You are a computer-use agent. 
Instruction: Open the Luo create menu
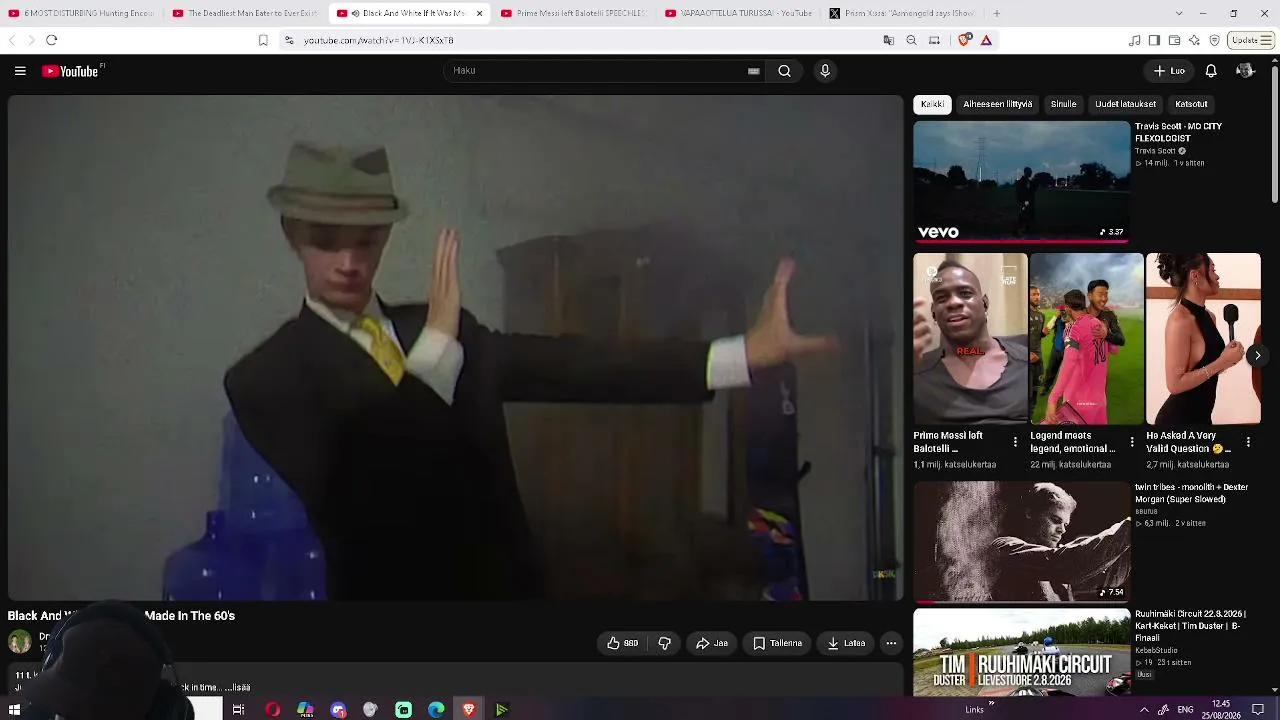point(1169,71)
